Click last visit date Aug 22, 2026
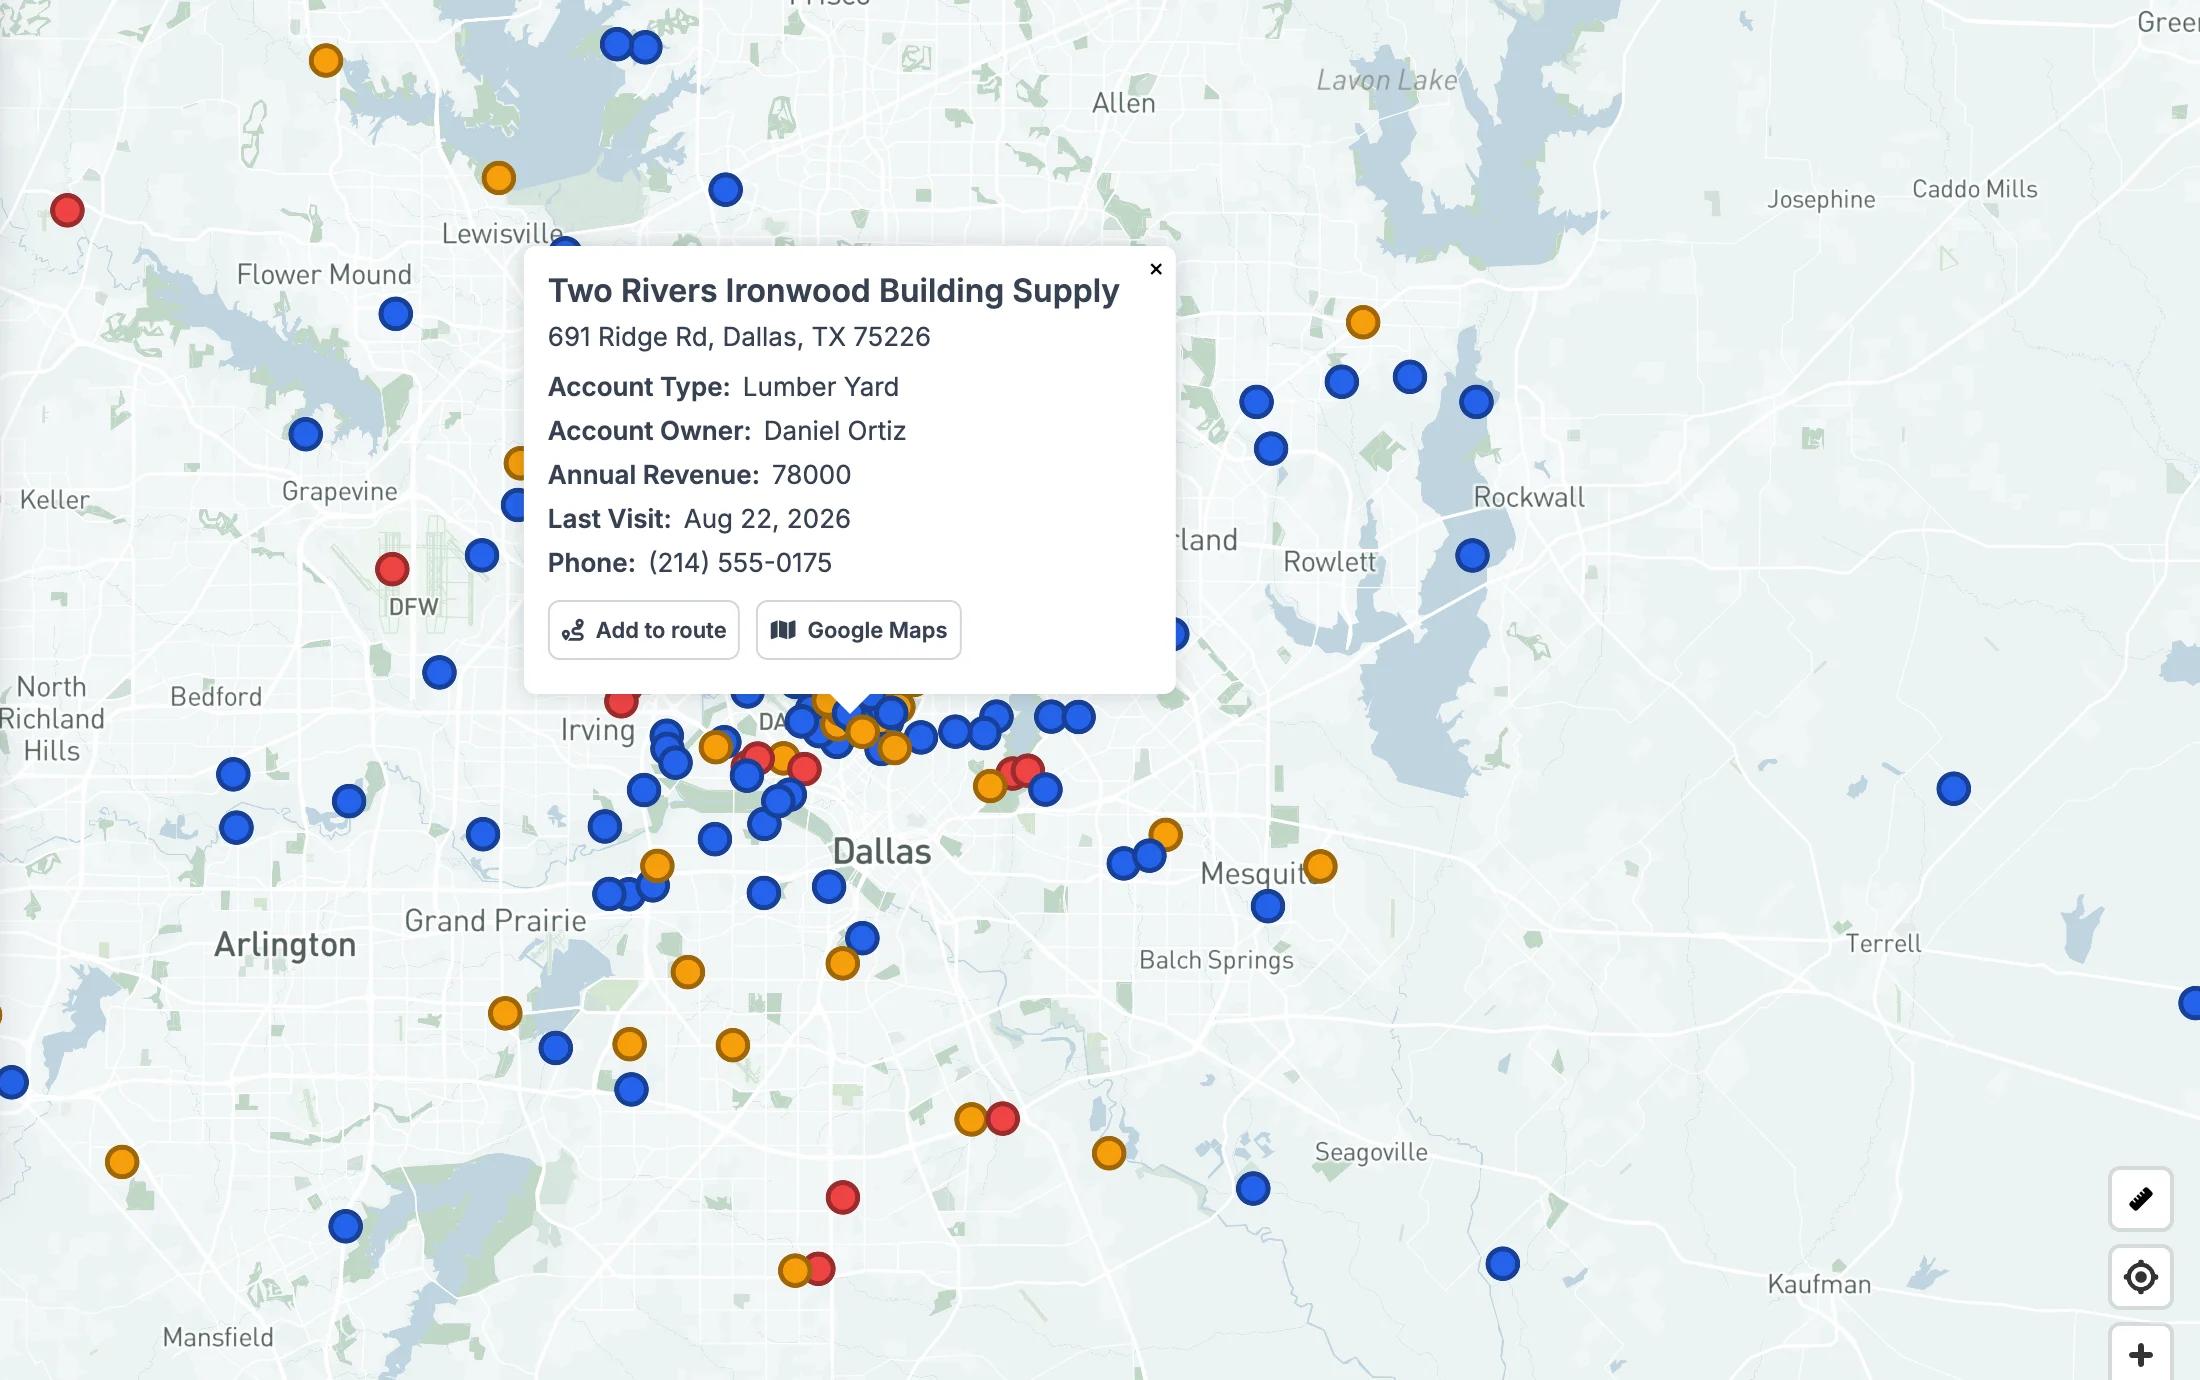The width and height of the screenshot is (2200, 1380). click(767, 519)
